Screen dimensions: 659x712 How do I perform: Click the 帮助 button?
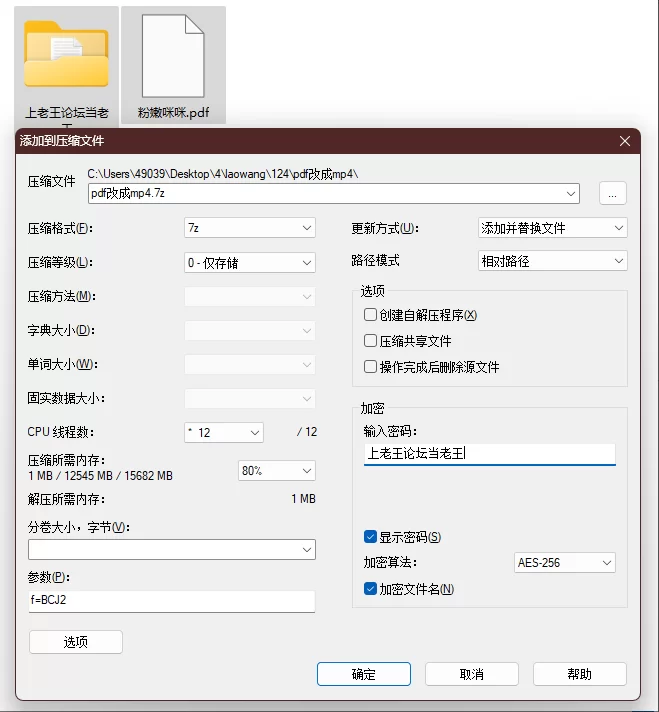click(x=580, y=674)
